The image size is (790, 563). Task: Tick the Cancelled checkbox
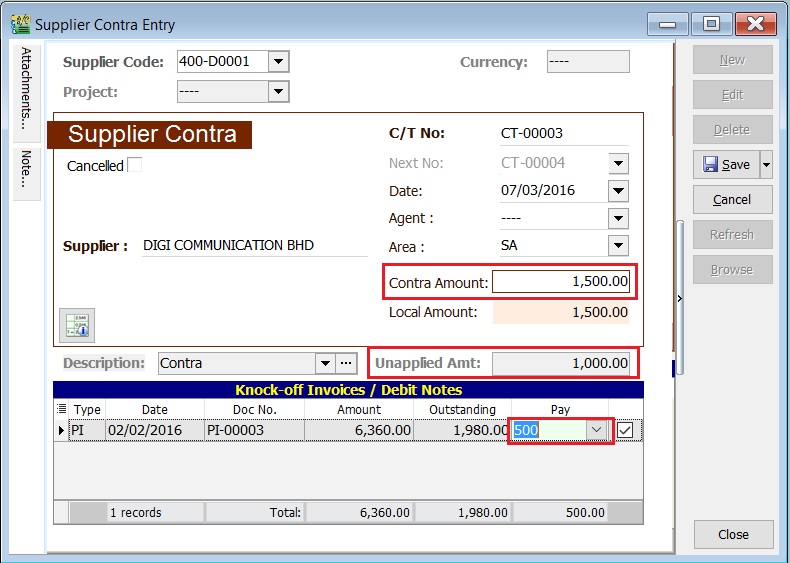[134, 165]
